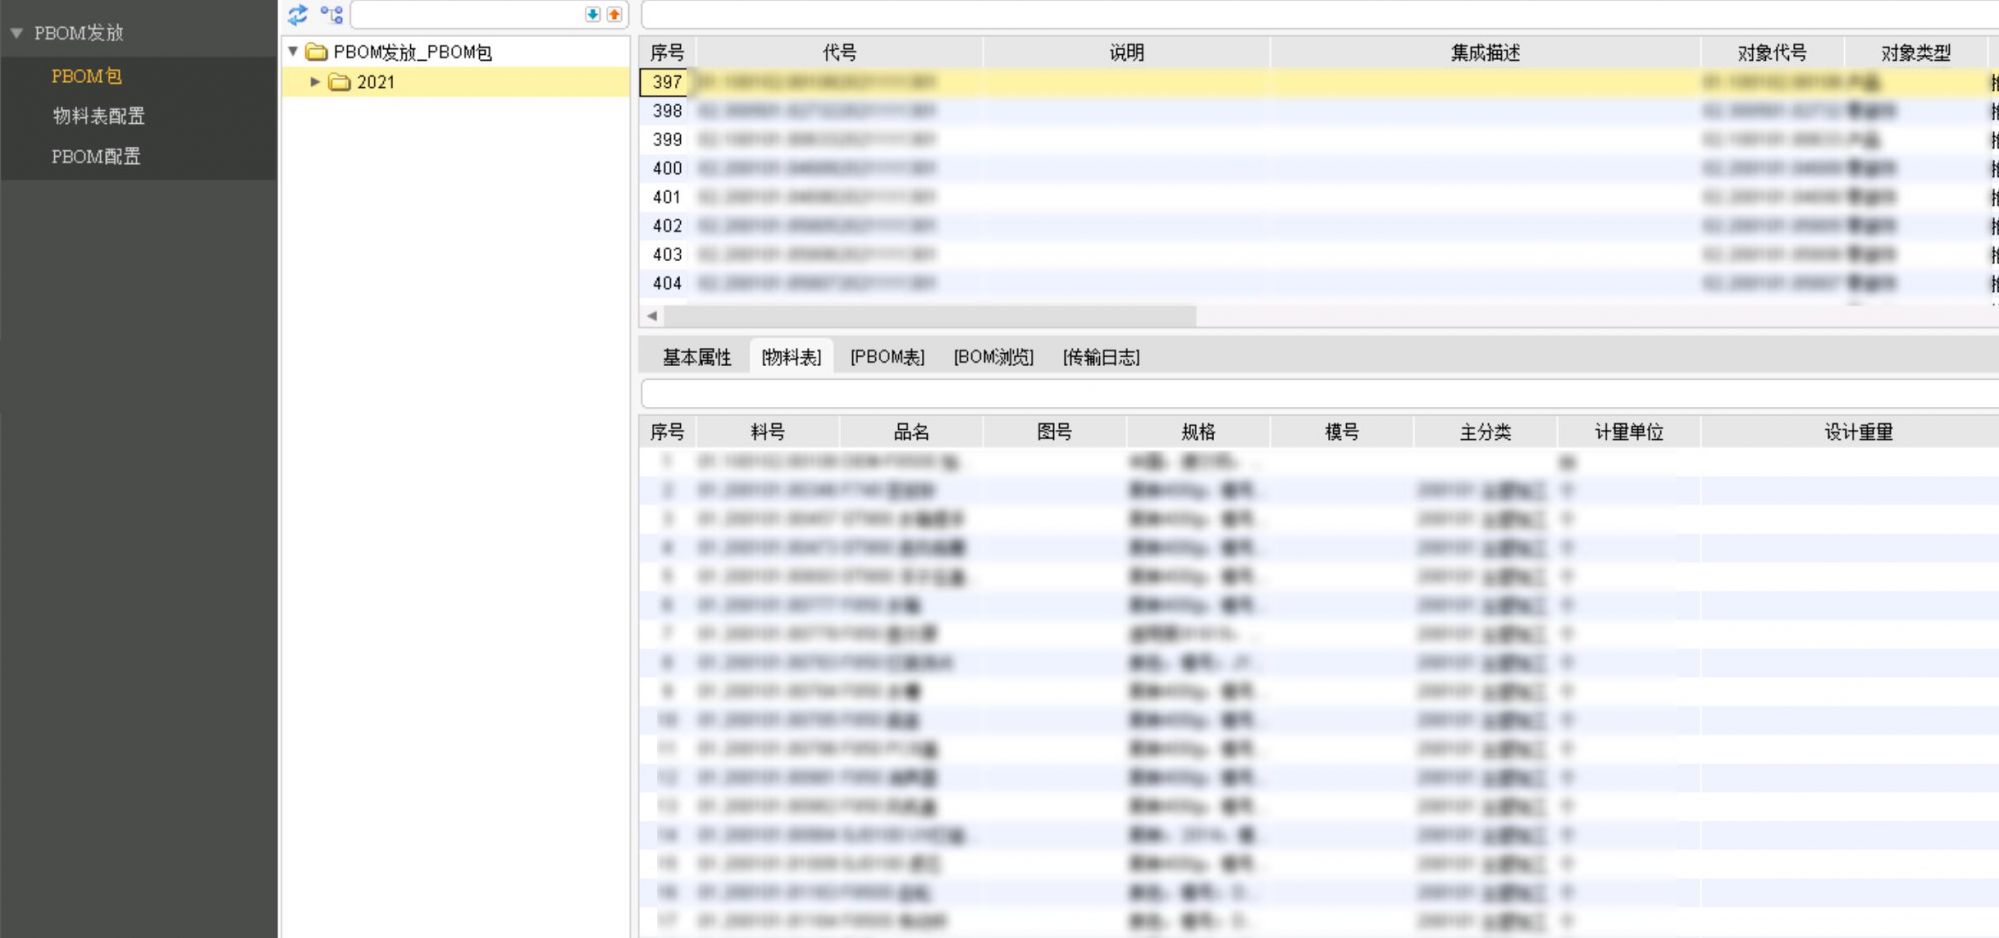Click the tree search input field
Viewport: 1999px width, 938px height.
pos(467,14)
